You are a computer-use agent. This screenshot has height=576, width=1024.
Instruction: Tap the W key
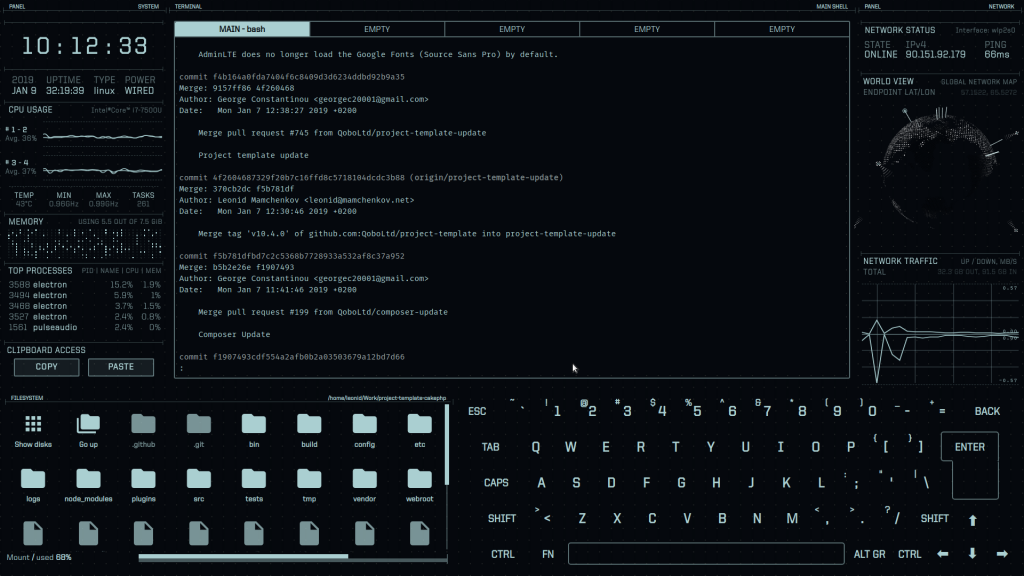pyautogui.click(x=571, y=447)
